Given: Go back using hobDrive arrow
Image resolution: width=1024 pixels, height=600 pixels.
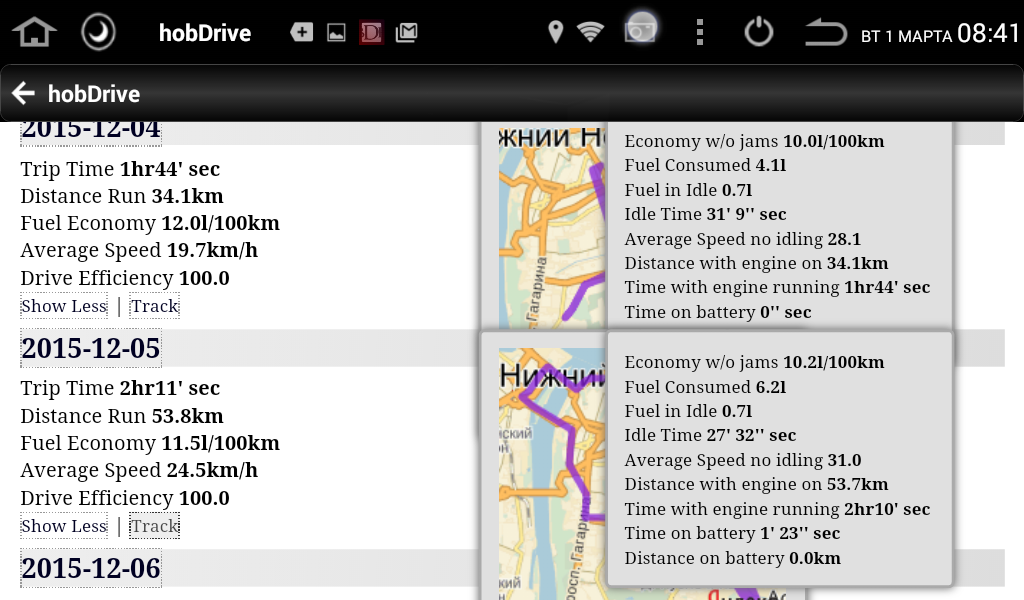Looking at the screenshot, I should (x=23, y=93).
